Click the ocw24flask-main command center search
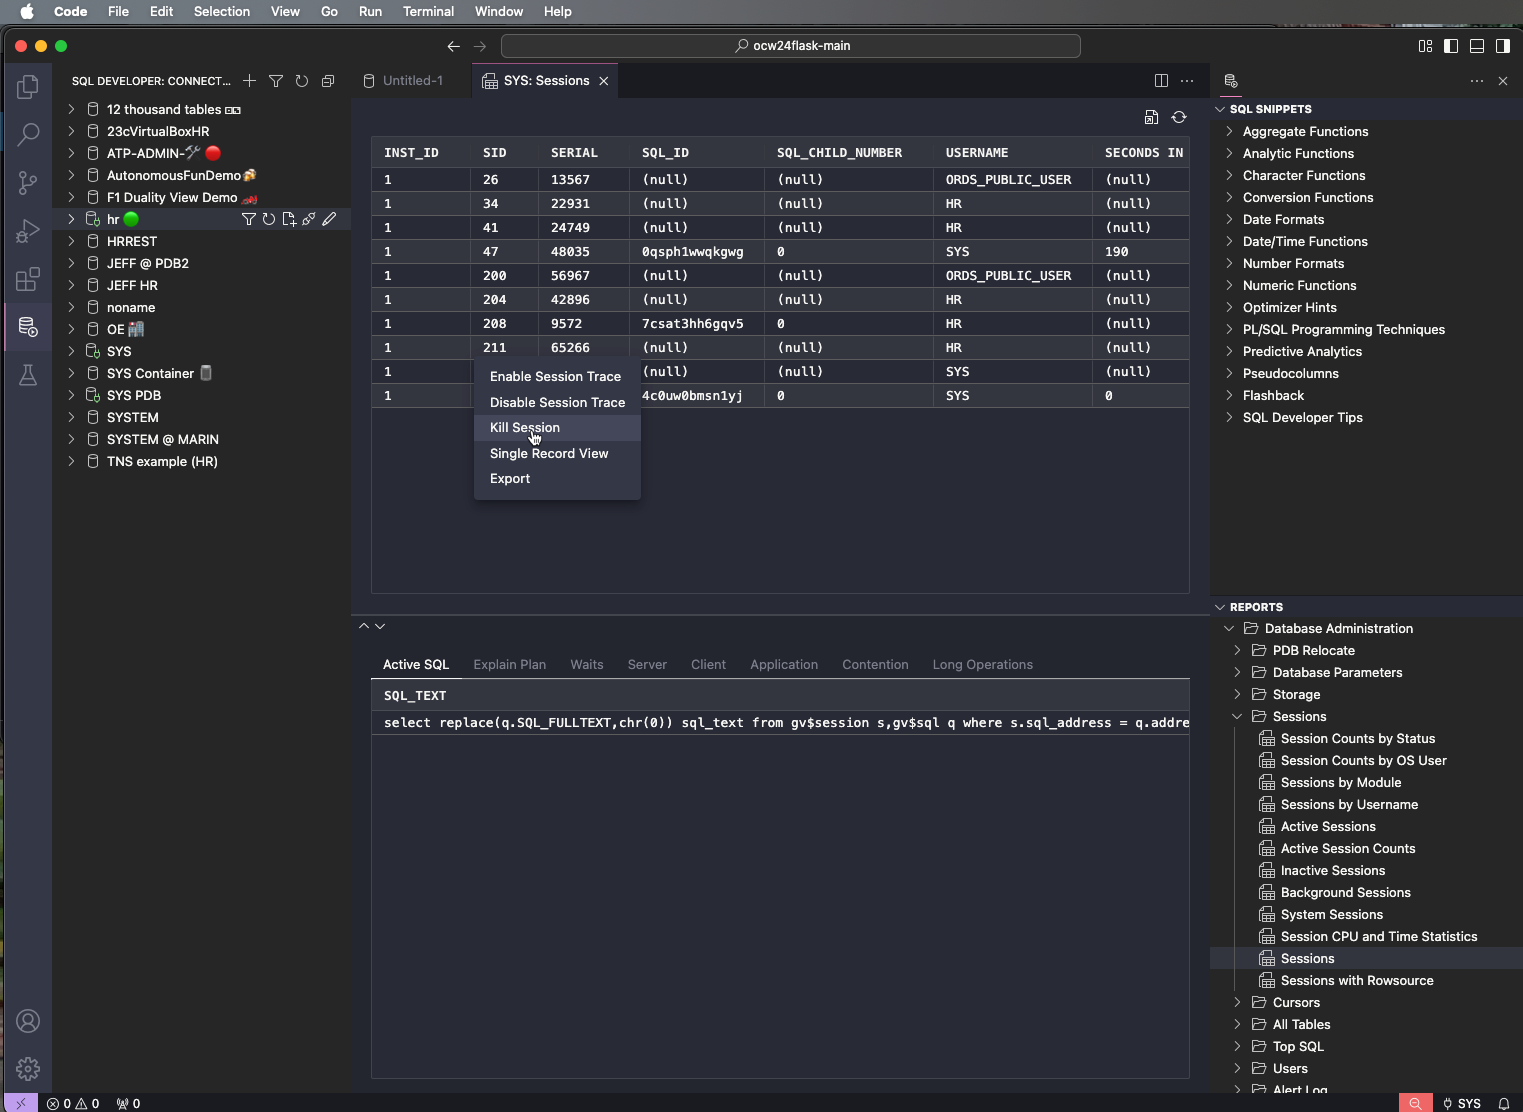This screenshot has height=1112, width=1523. [x=791, y=46]
